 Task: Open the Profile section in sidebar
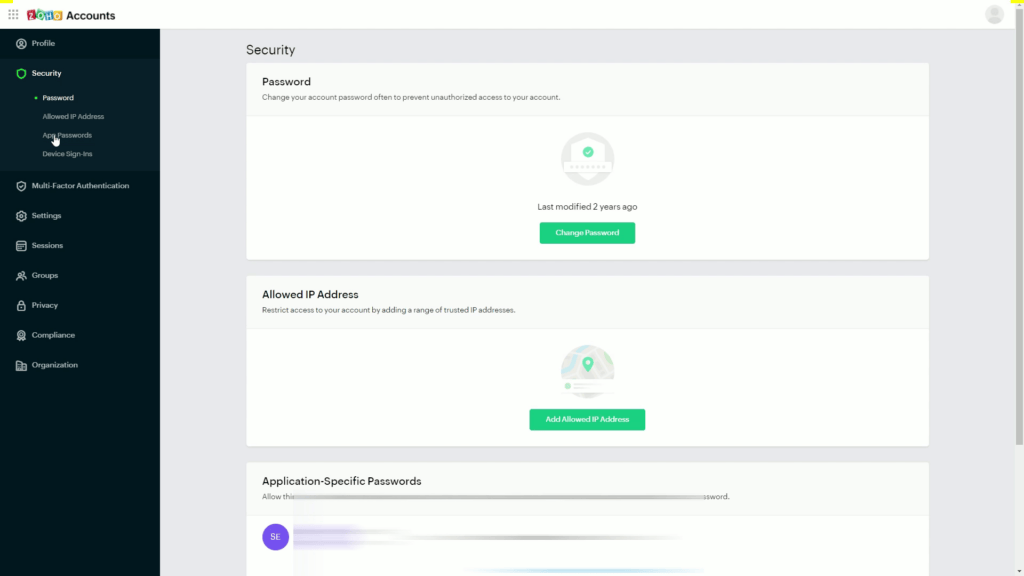click(x=40, y=43)
